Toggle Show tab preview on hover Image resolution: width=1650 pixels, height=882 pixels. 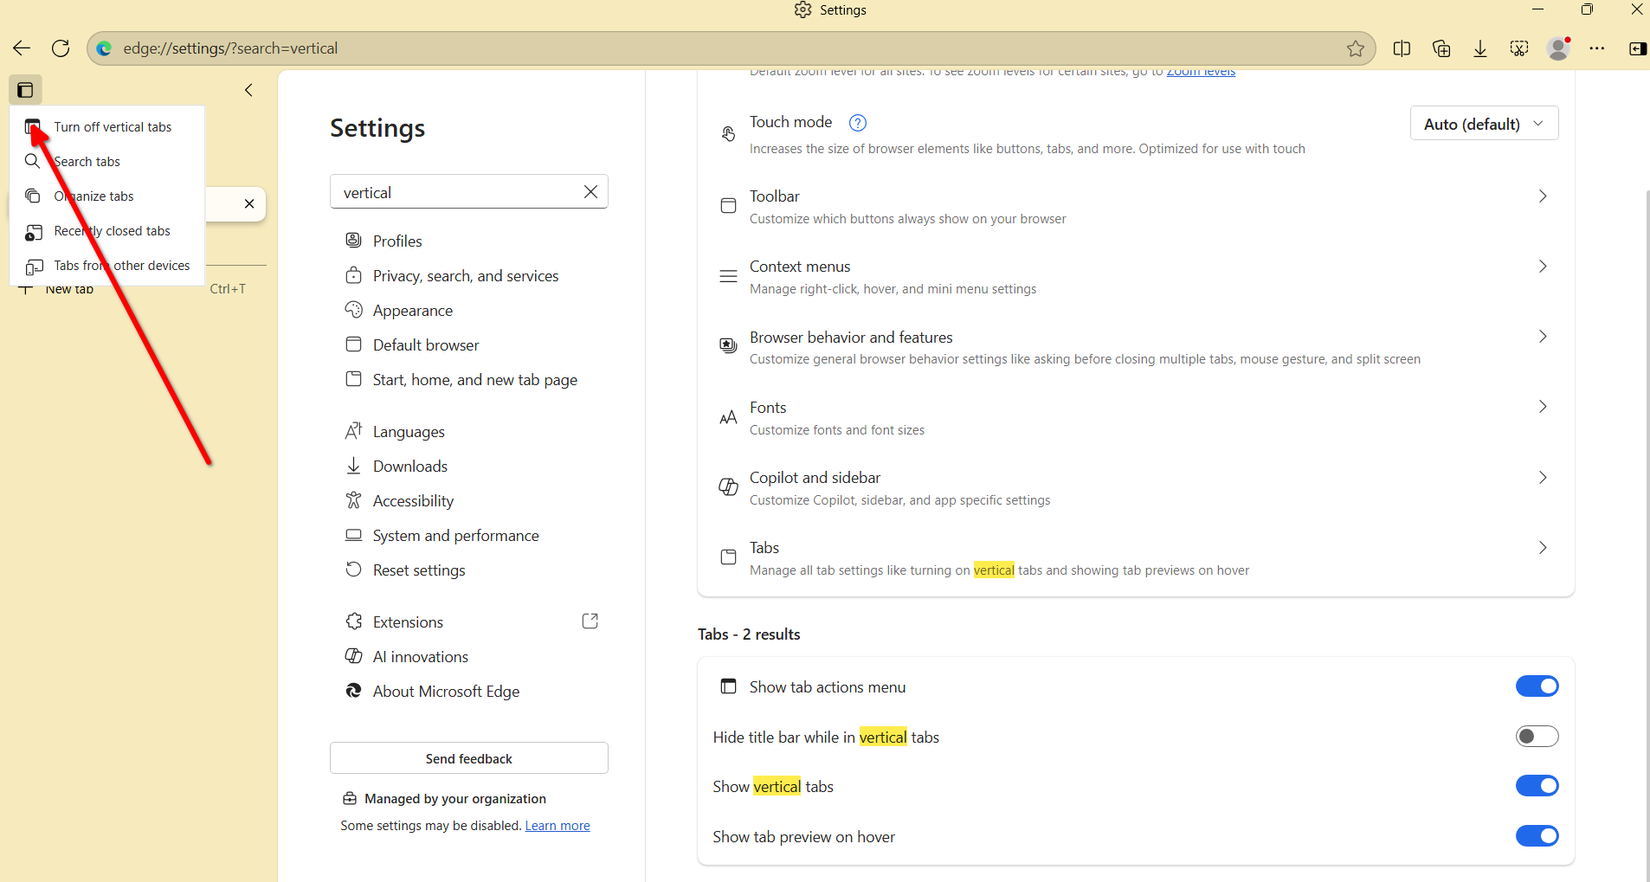[x=1537, y=836]
